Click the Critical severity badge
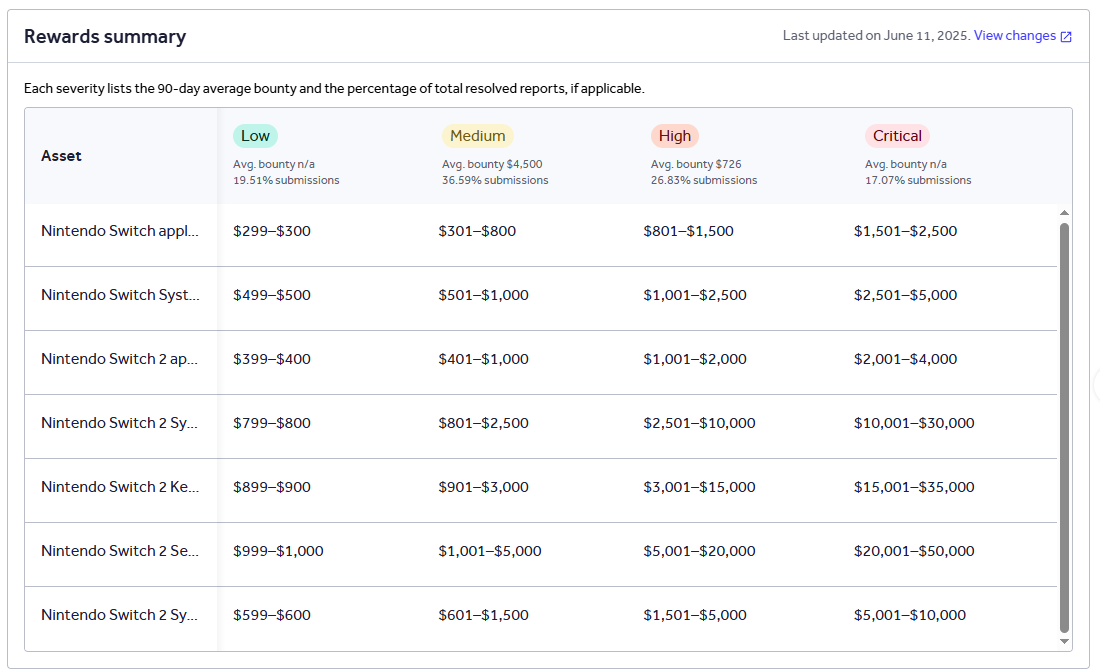The width and height of the screenshot is (1100, 669). (897, 136)
